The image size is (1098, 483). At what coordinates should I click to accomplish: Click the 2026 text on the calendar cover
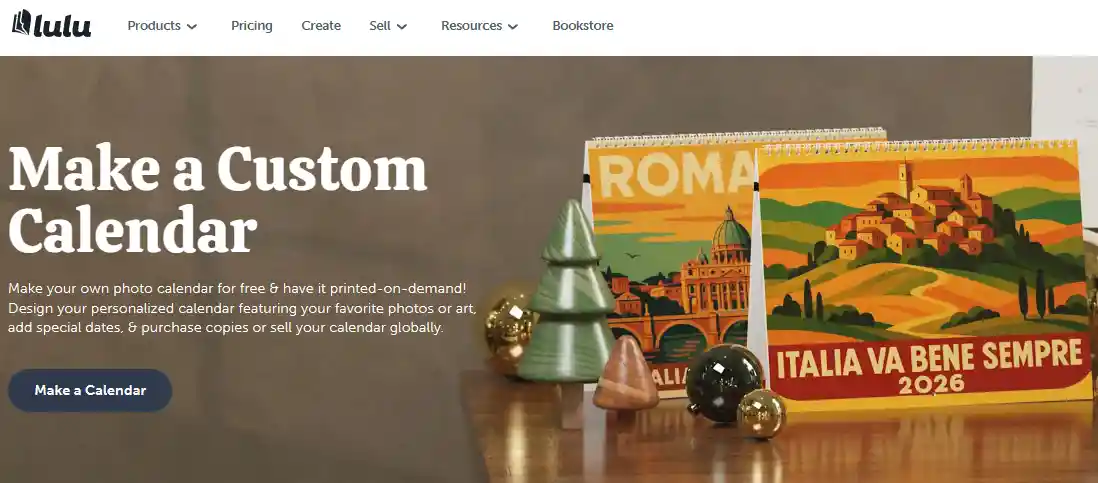tap(931, 383)
